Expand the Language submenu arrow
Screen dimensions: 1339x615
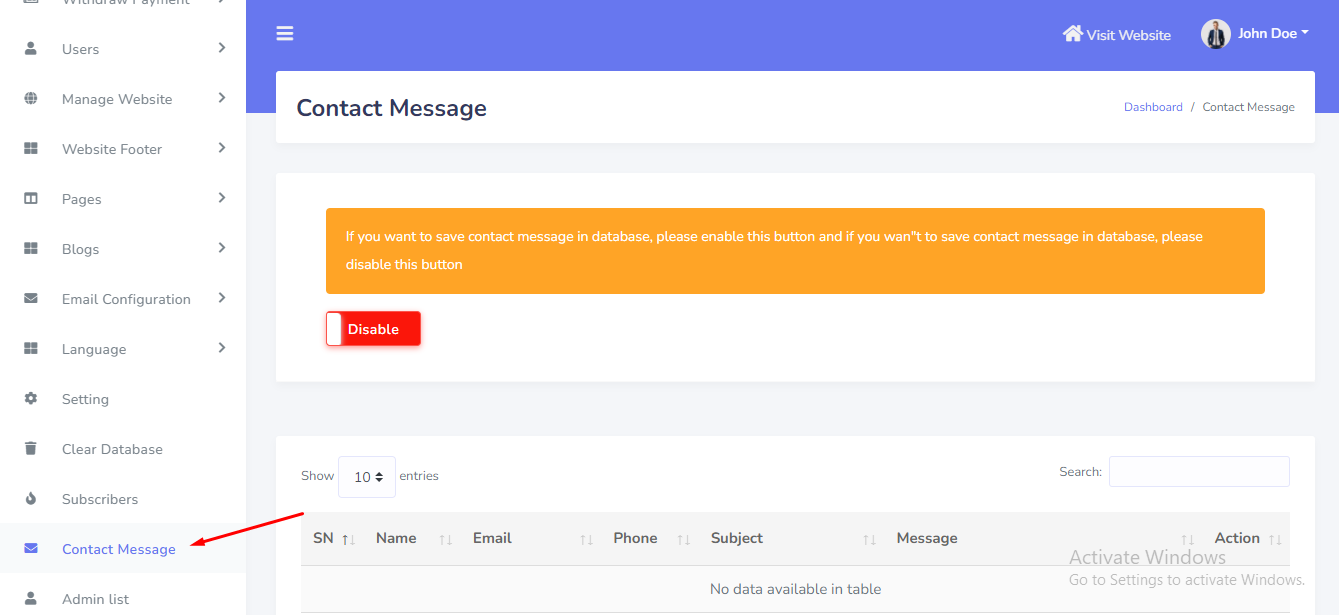click(222, 348)
